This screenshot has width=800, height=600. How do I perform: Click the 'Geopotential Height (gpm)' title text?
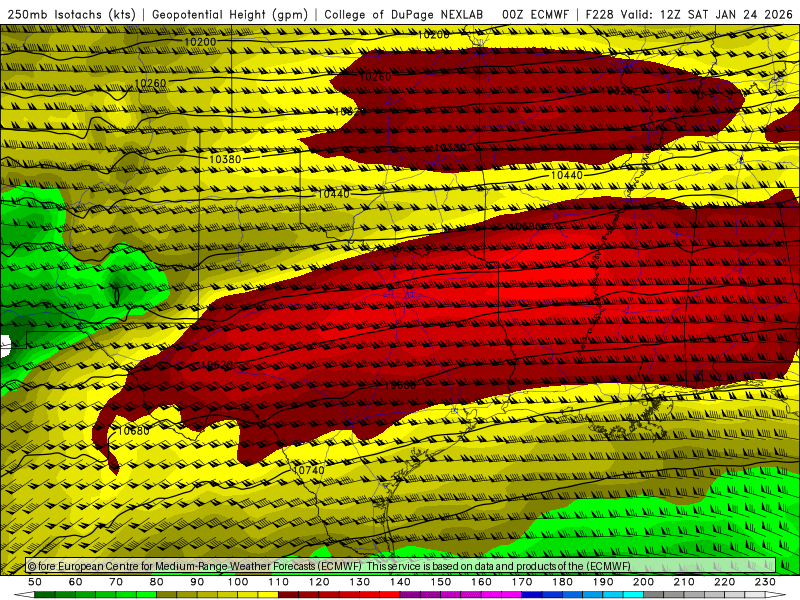pyautogui.click(x=230, y=14)
